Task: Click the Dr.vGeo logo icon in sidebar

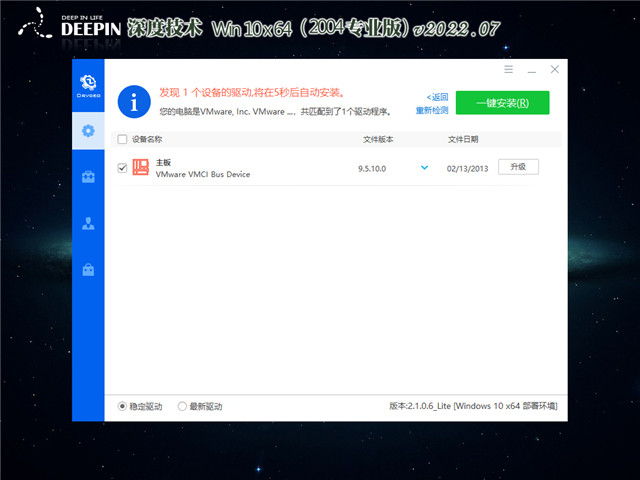Action: [x=88, y=85]
